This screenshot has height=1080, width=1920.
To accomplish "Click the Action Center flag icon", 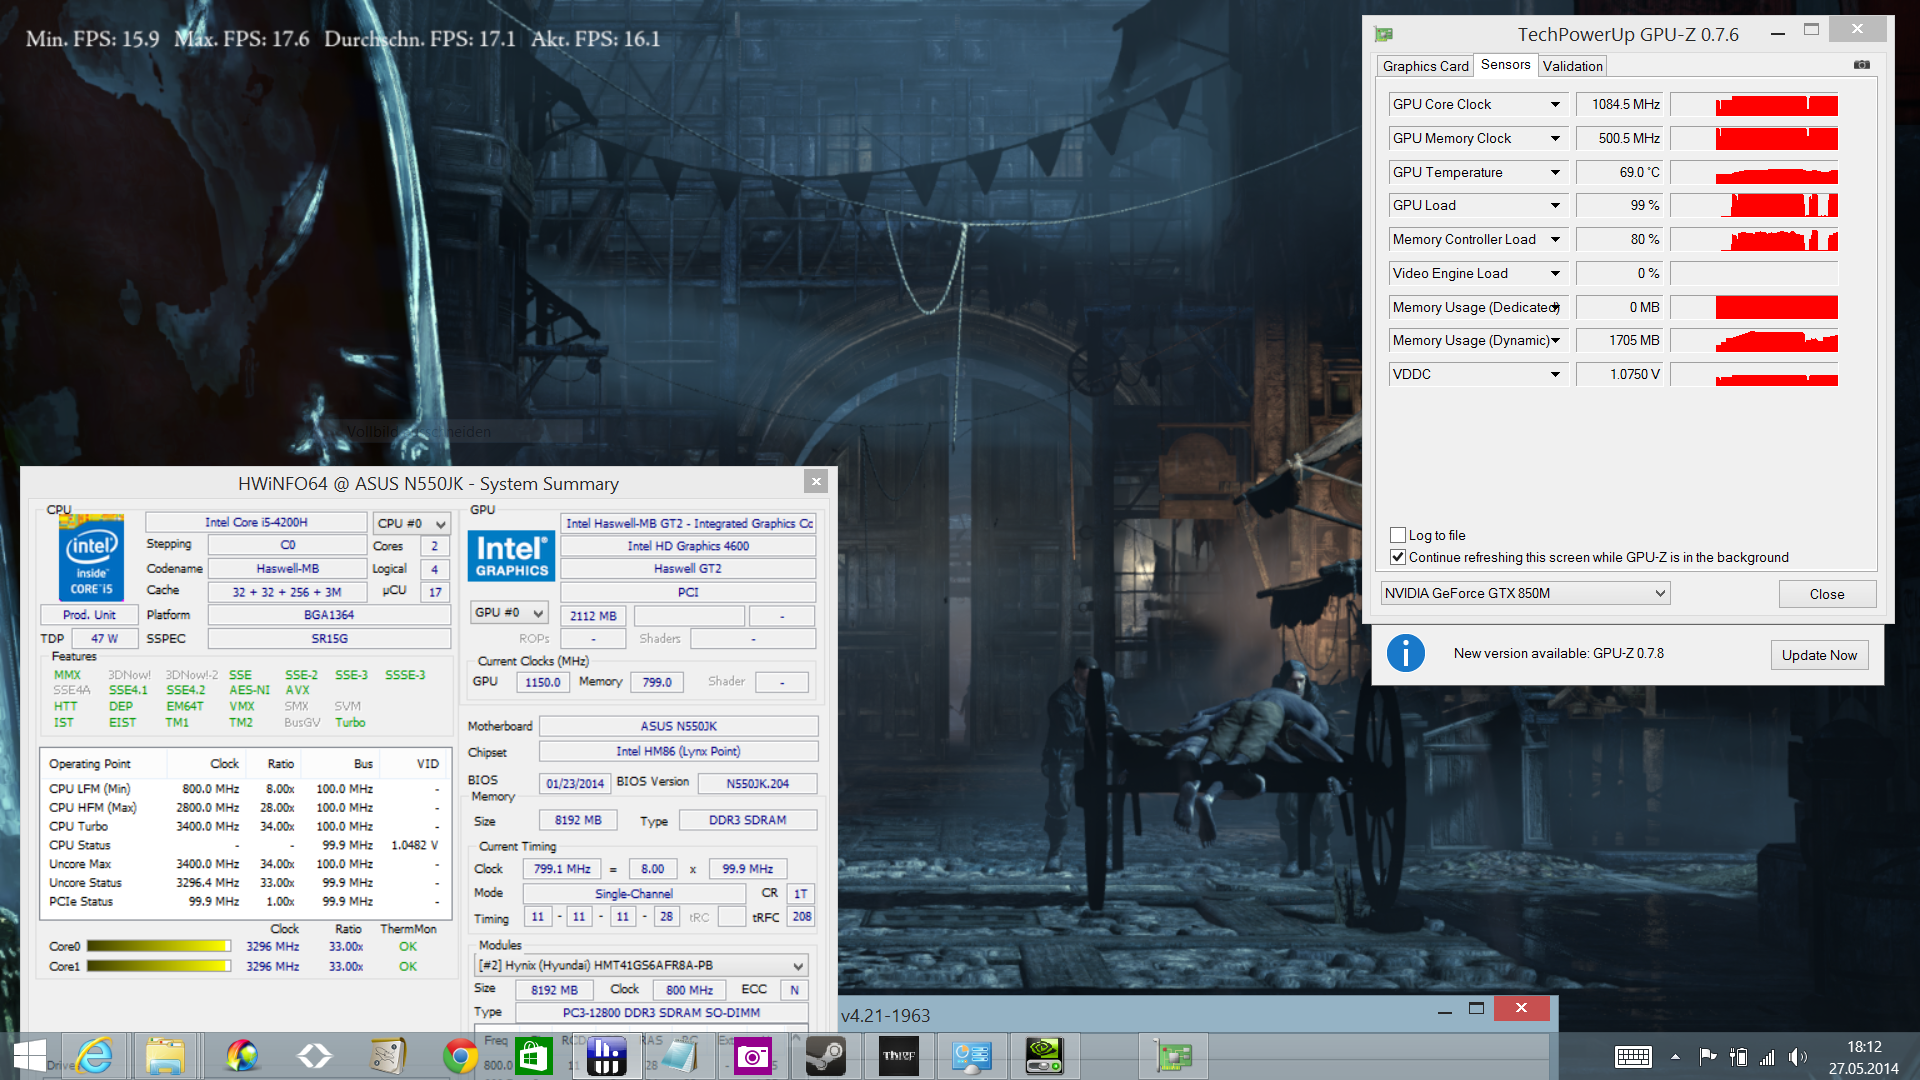I will tap(1708, 1057).
